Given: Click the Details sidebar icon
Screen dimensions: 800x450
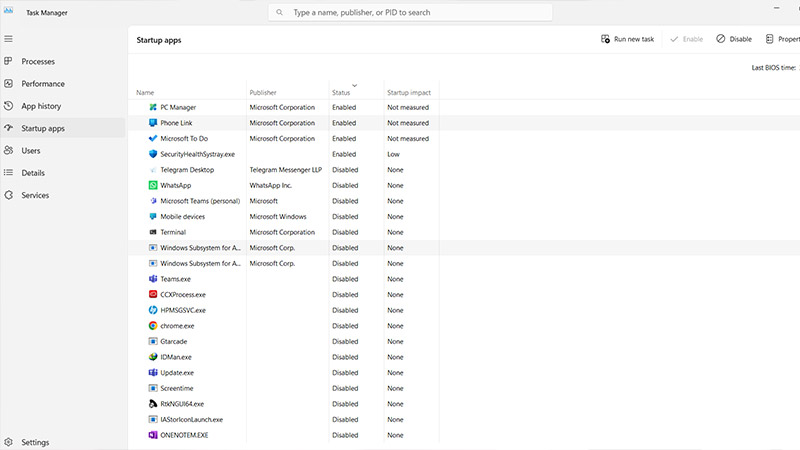Looking at the screenshot, I should pos(9,172).
